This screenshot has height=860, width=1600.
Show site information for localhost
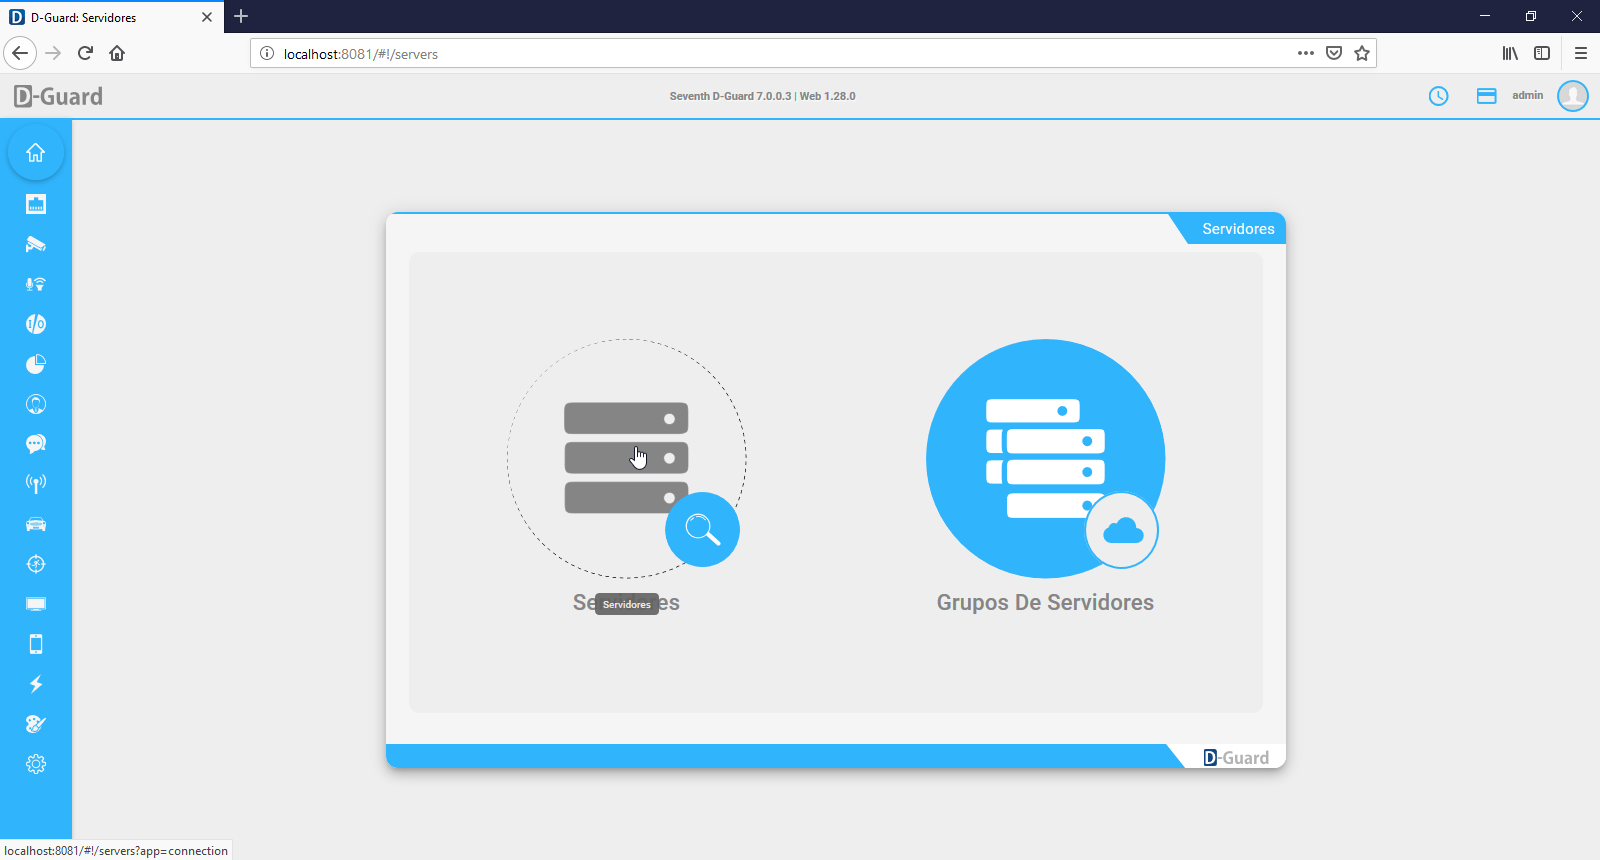pyautogui.click(x=267, y=54)
